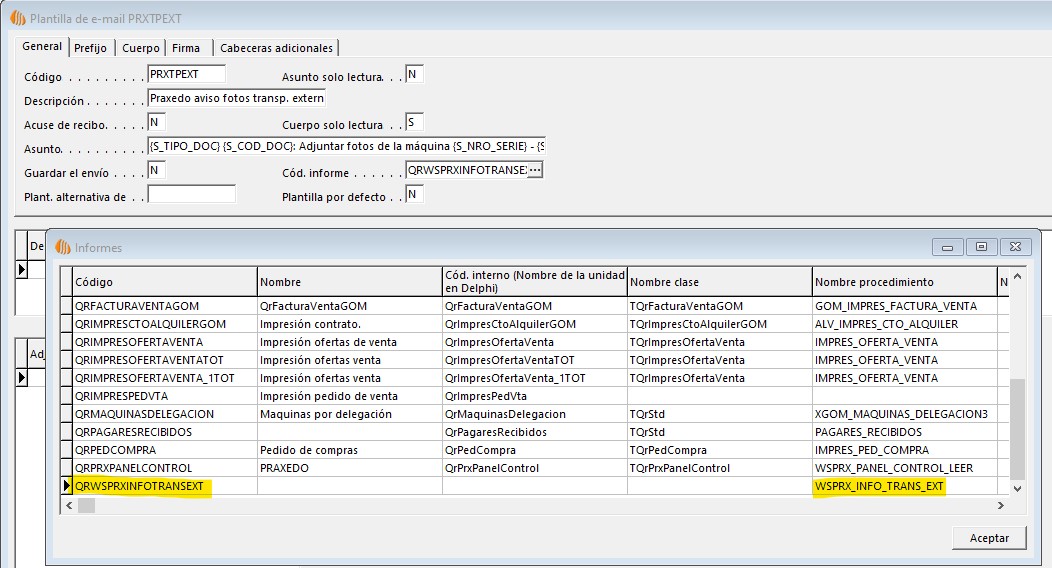The height and width of the screenshot is (568, 1052).
Task: Click the Descripción input field
Action: [236, 99]
